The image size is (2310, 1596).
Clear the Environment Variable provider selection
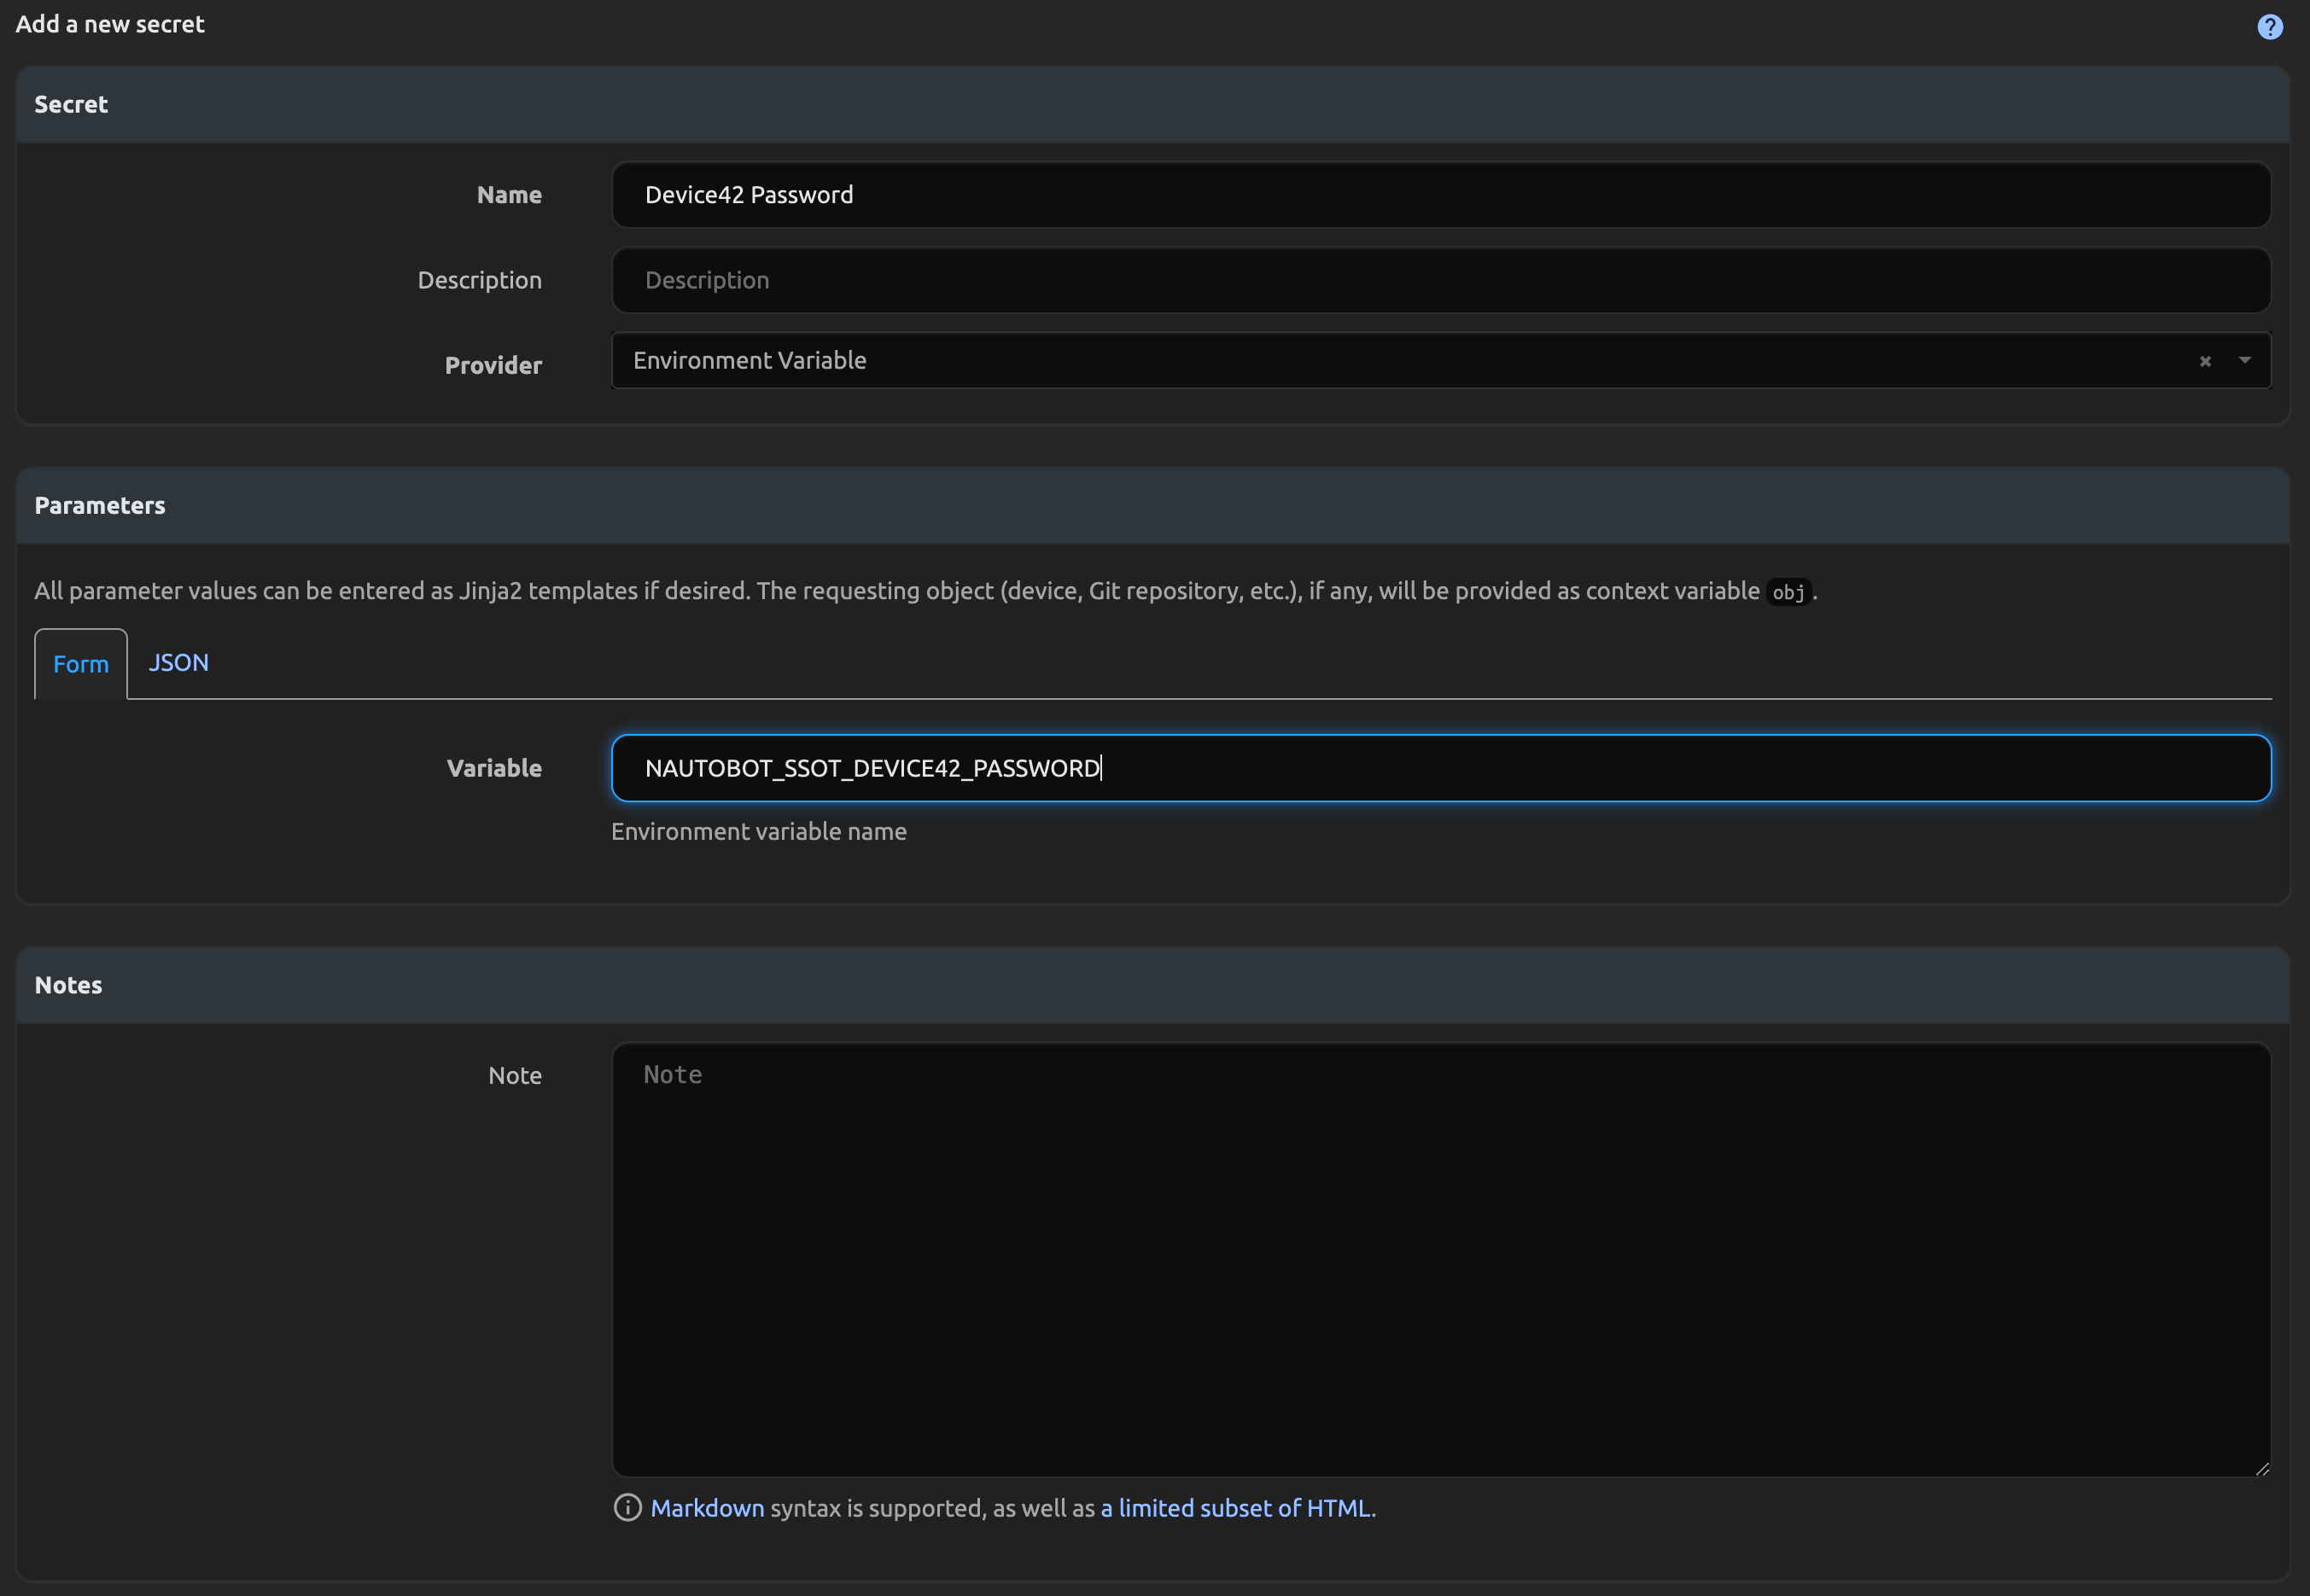point(2204,361)
